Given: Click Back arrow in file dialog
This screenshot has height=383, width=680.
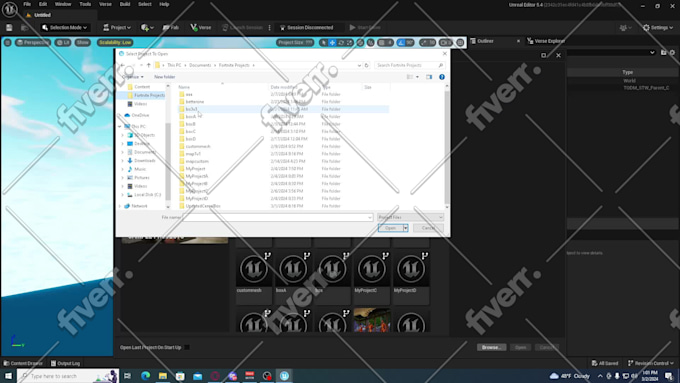Looking at the screenshot, I should click(x=123, y=65).
